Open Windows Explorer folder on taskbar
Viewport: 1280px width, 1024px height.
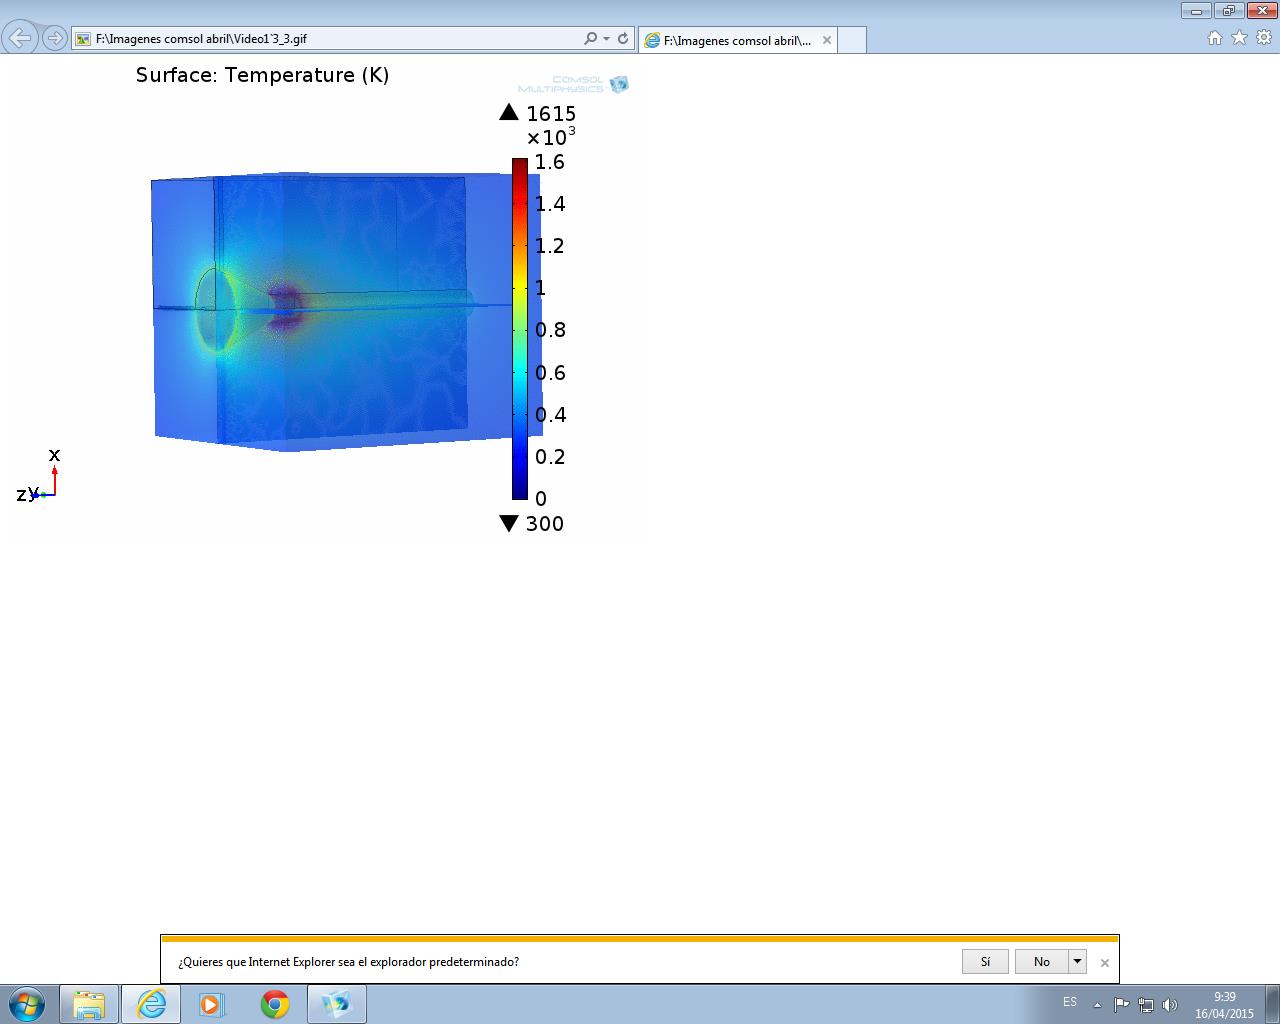pyautogui.click(x=89, y=1004)
